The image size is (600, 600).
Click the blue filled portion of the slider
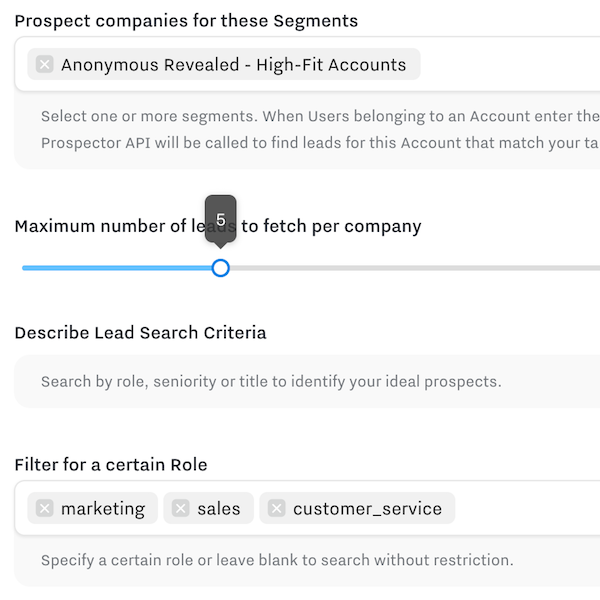point(120,268)
